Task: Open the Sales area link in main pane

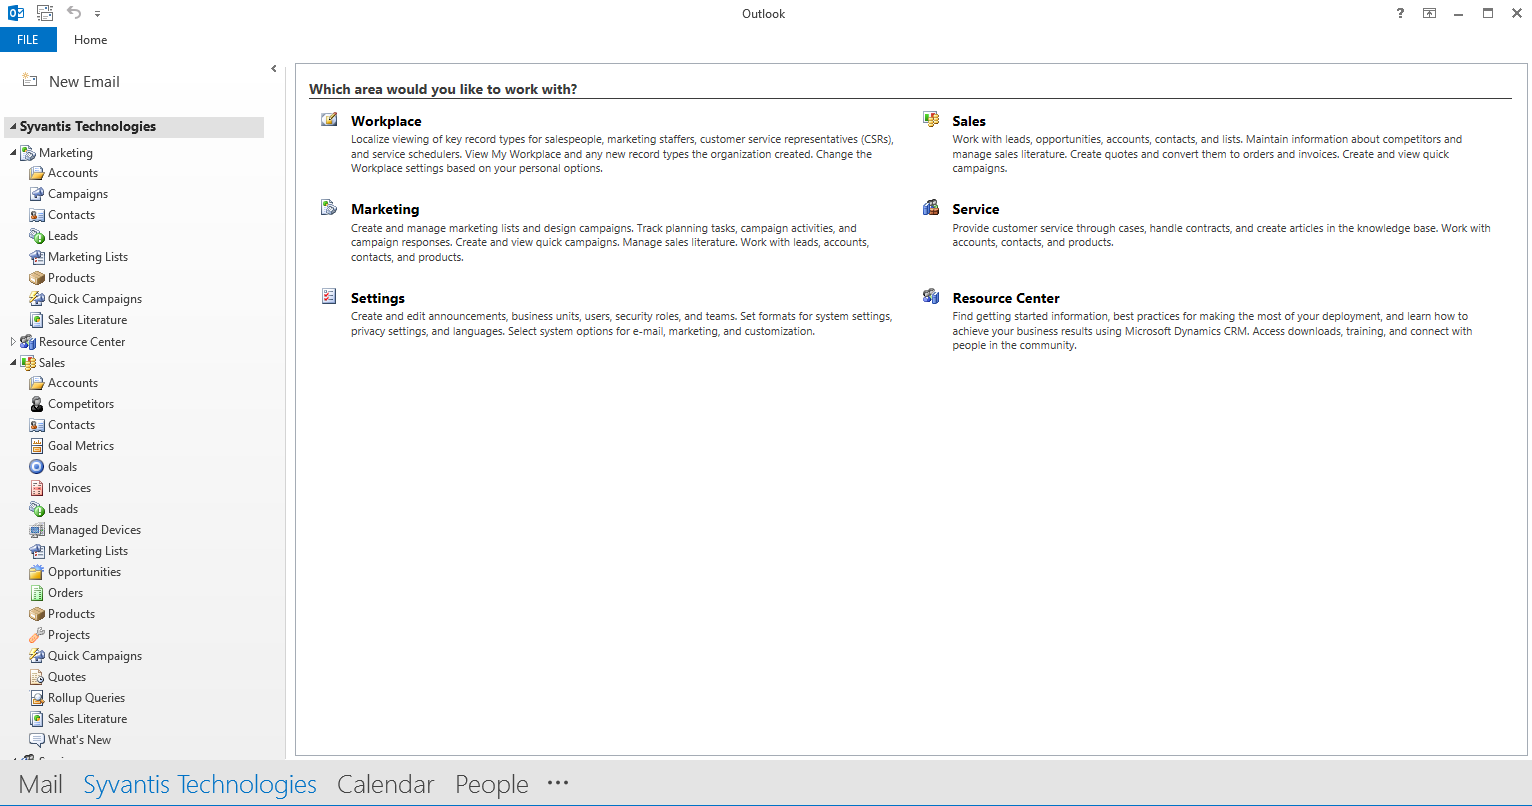Action: click(x=969, y=121)
